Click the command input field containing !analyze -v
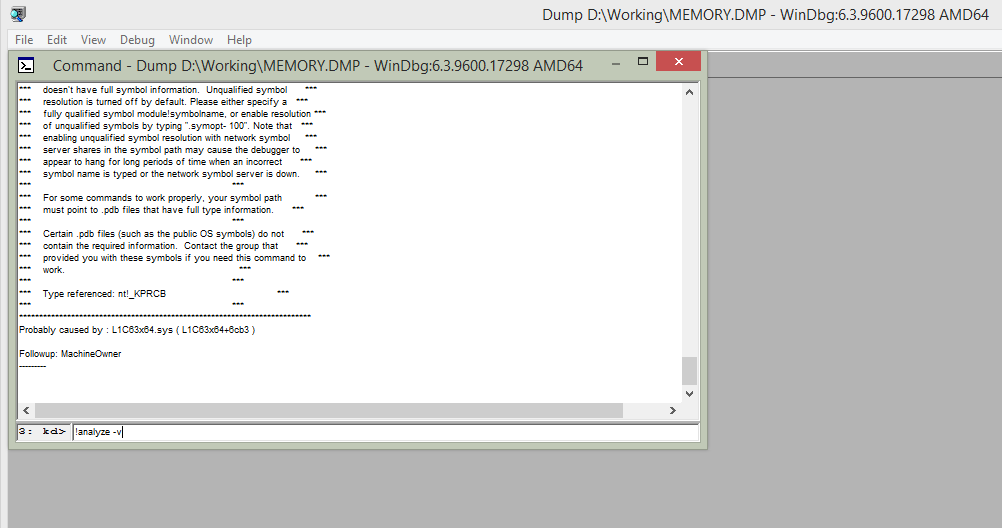The image size is (1002, 528). (x=386, y=432)
